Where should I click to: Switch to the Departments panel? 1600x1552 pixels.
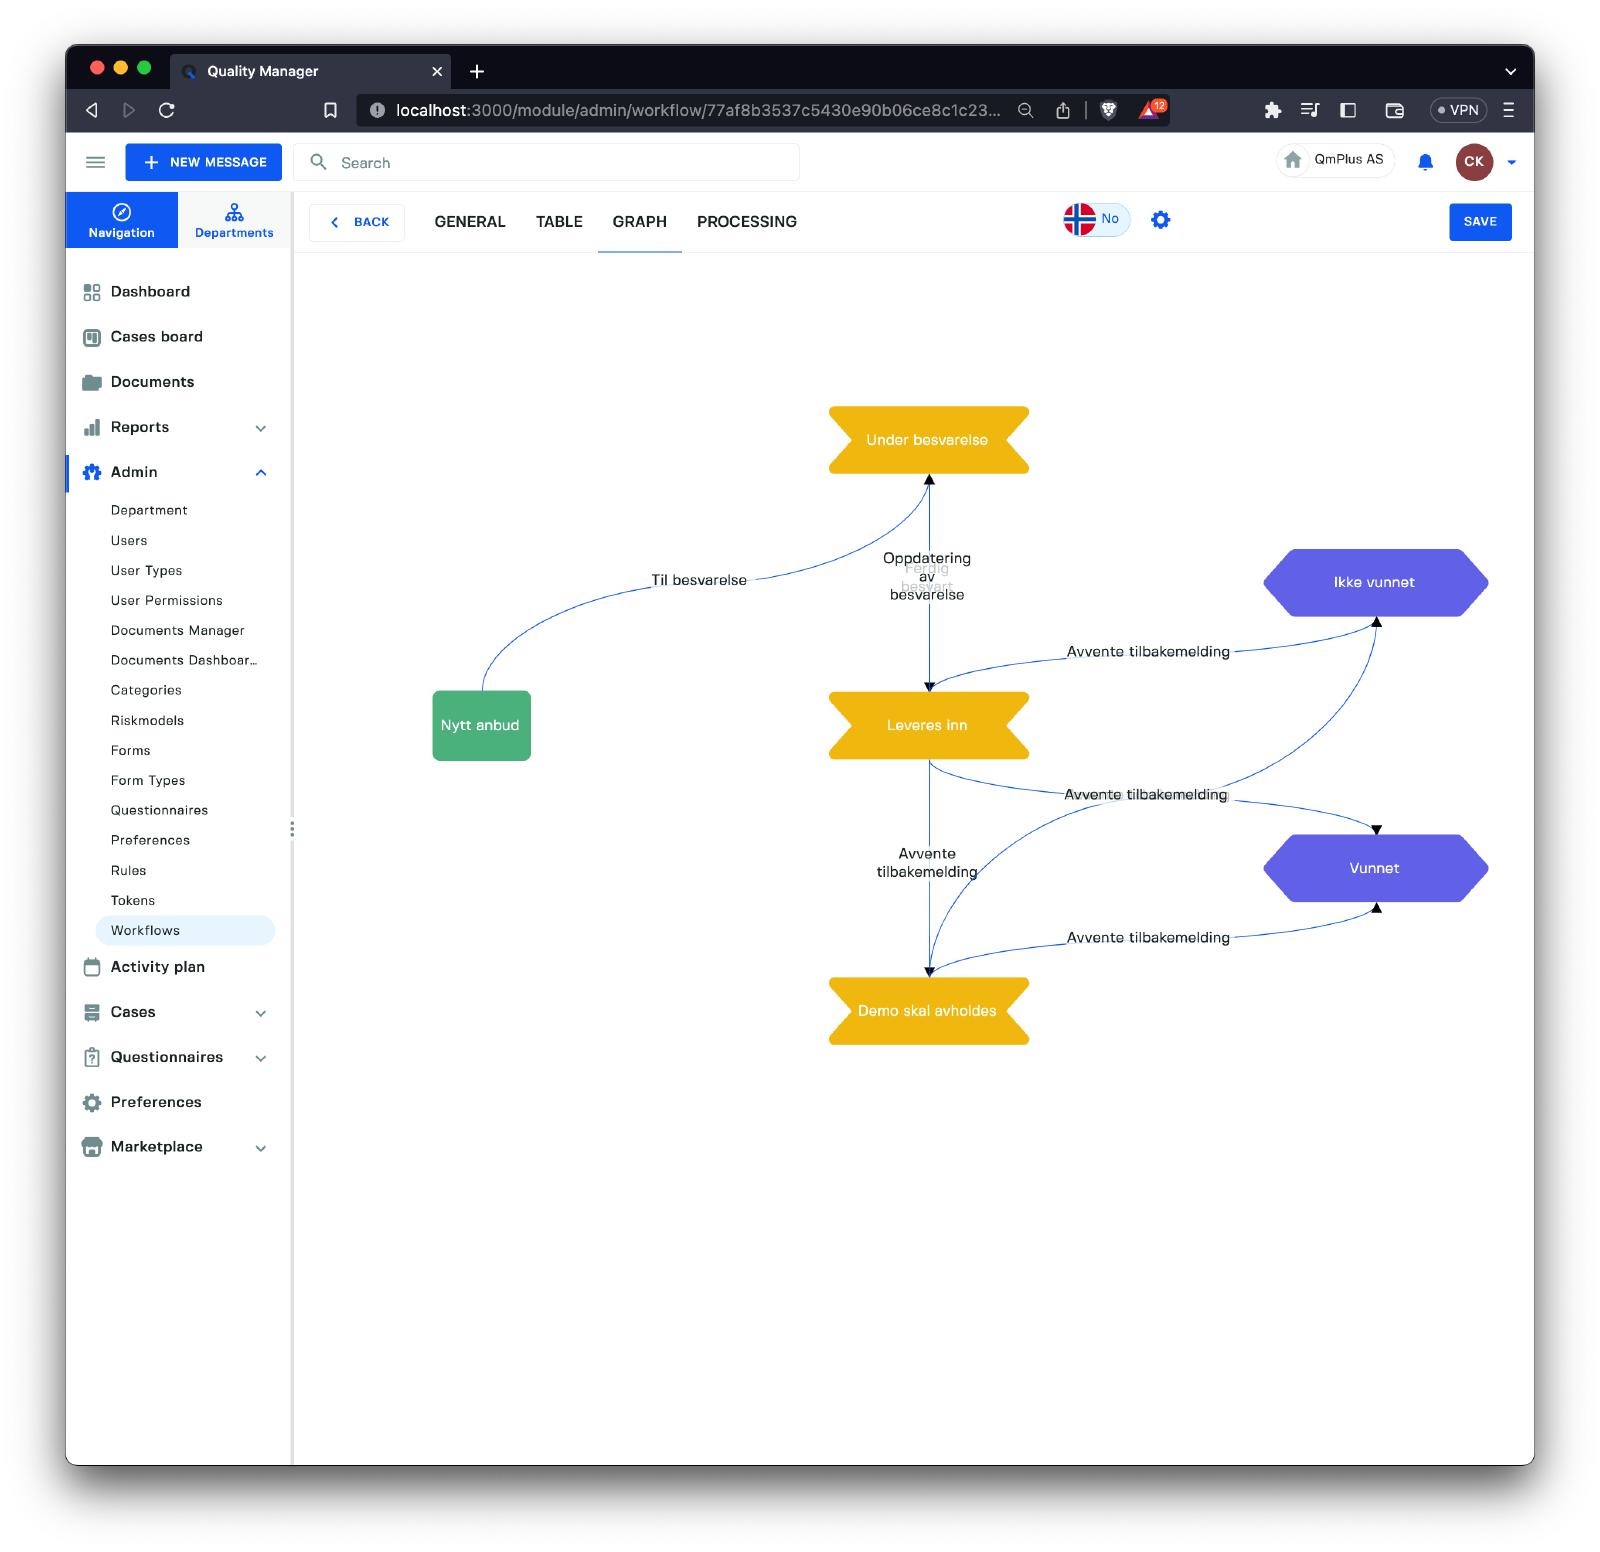point(234,221)
